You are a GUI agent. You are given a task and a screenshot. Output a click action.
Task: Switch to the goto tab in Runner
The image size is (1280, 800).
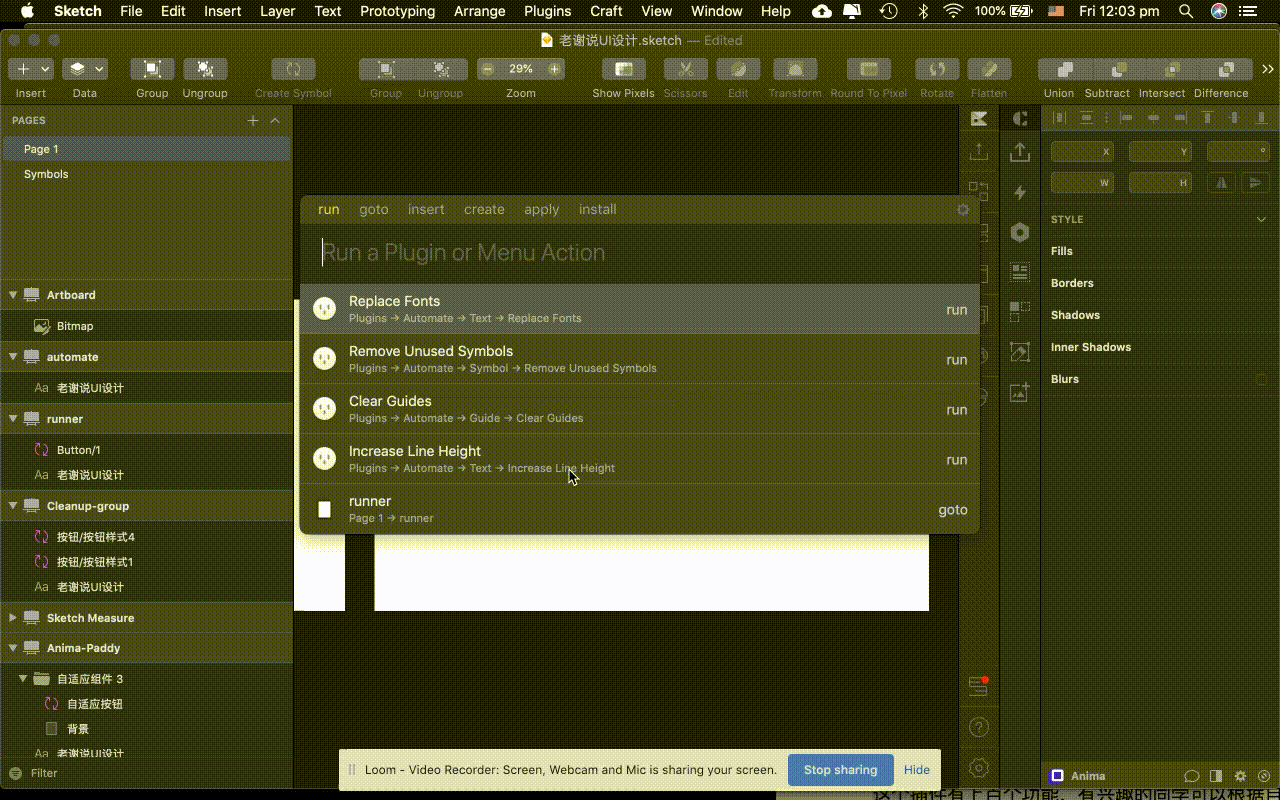point(374,210)
